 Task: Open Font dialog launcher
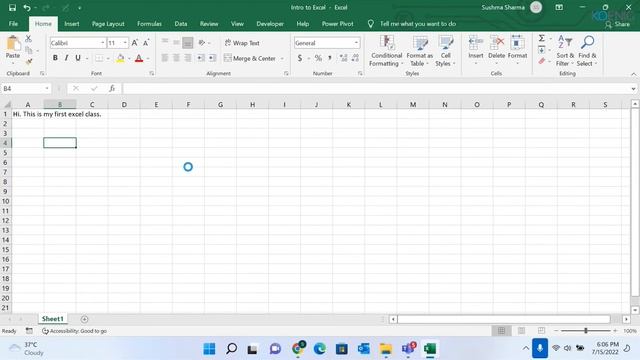151,73
